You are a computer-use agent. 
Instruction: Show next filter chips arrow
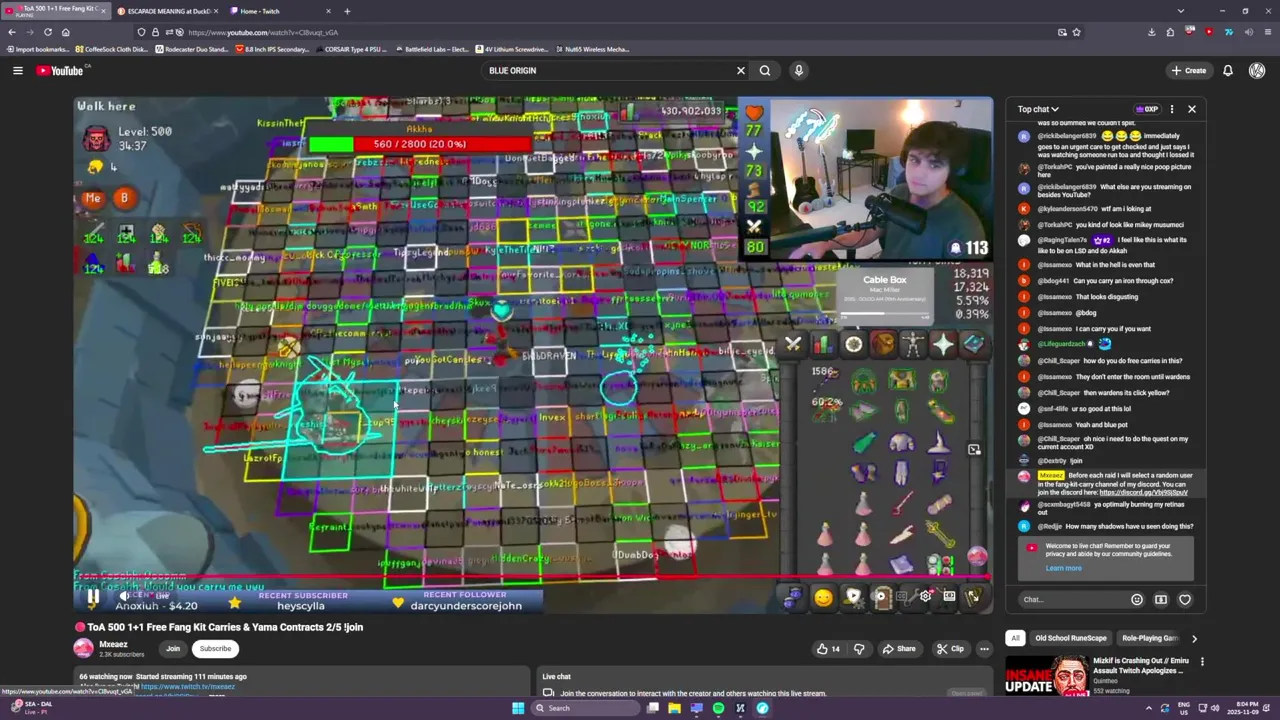[x=1194, y=638]
